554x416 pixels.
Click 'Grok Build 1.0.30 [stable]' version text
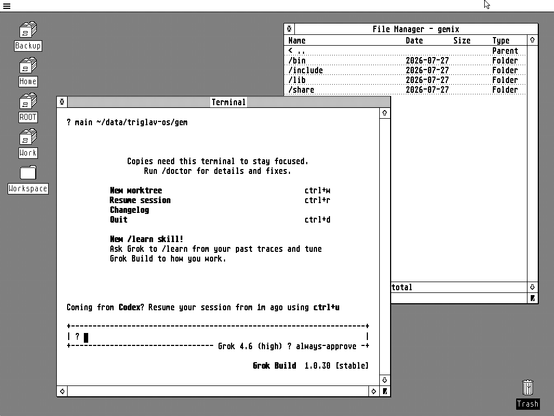(311, 365)
